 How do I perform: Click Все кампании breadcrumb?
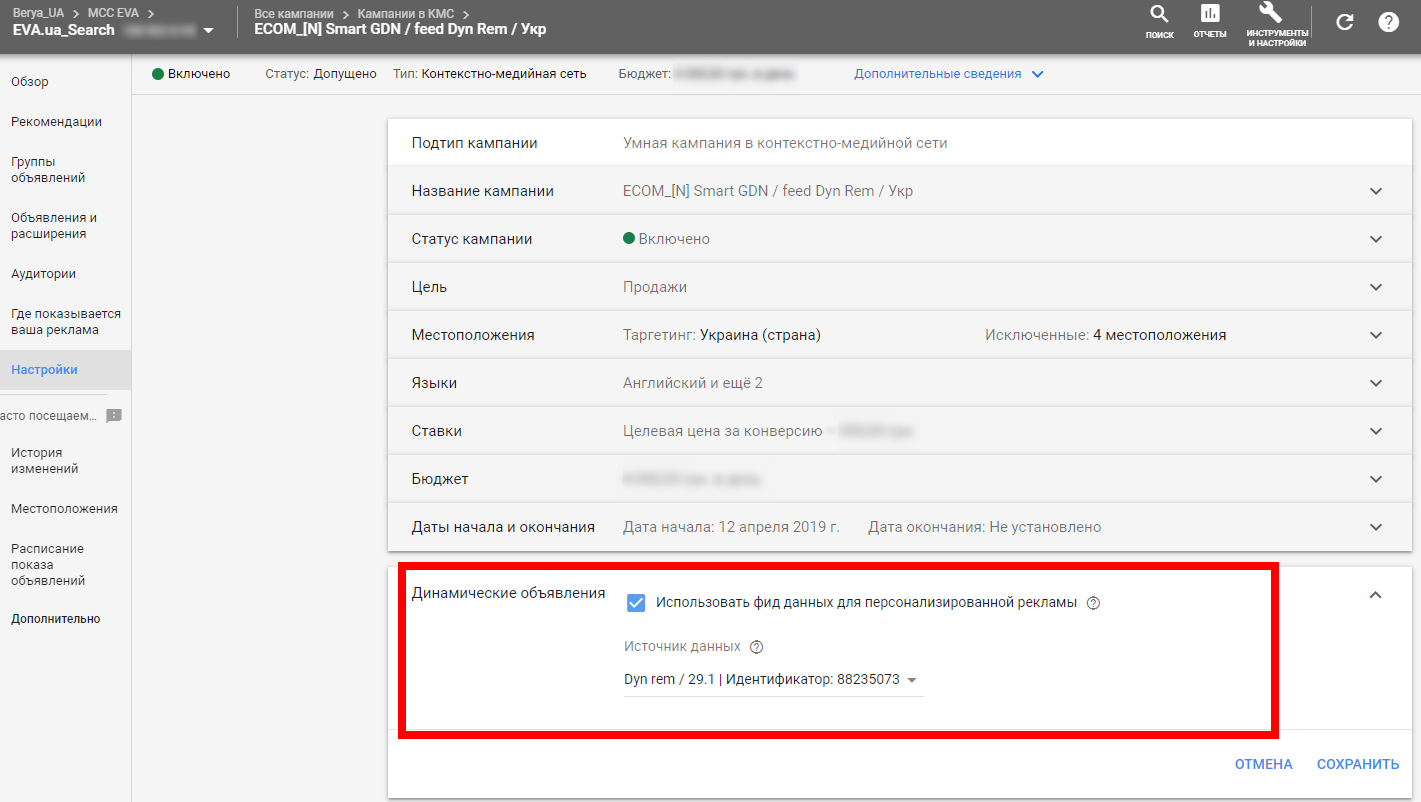(292, 13)
